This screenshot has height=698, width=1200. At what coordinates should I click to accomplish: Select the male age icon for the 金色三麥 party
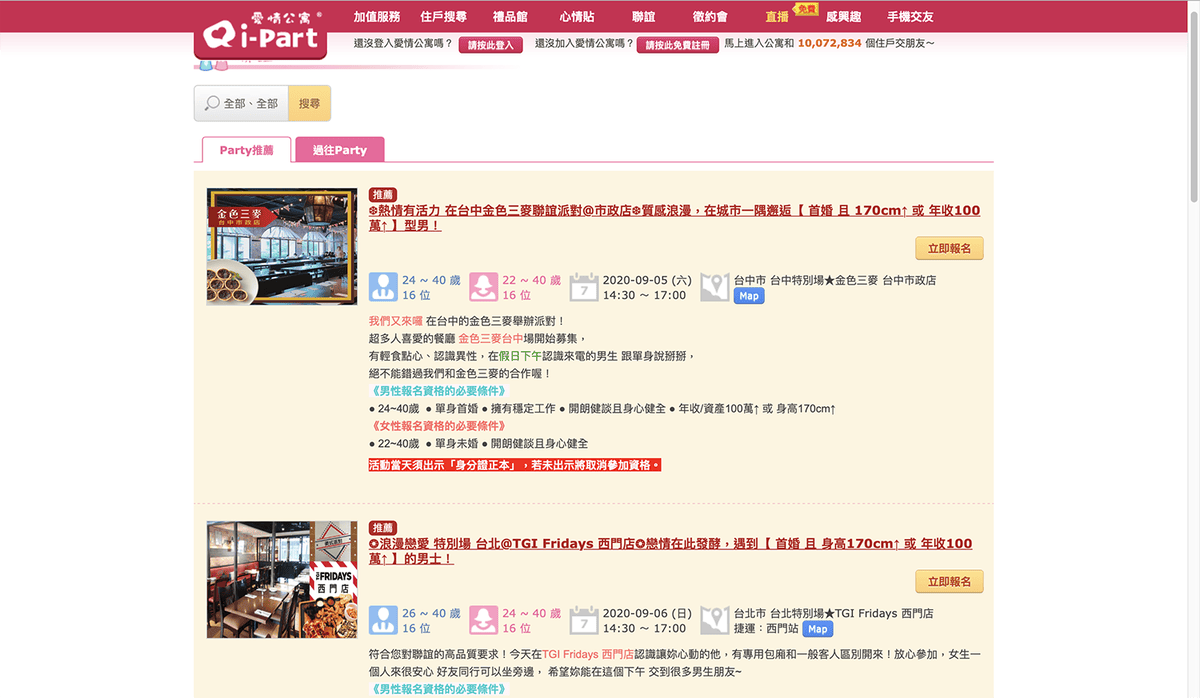383,287
